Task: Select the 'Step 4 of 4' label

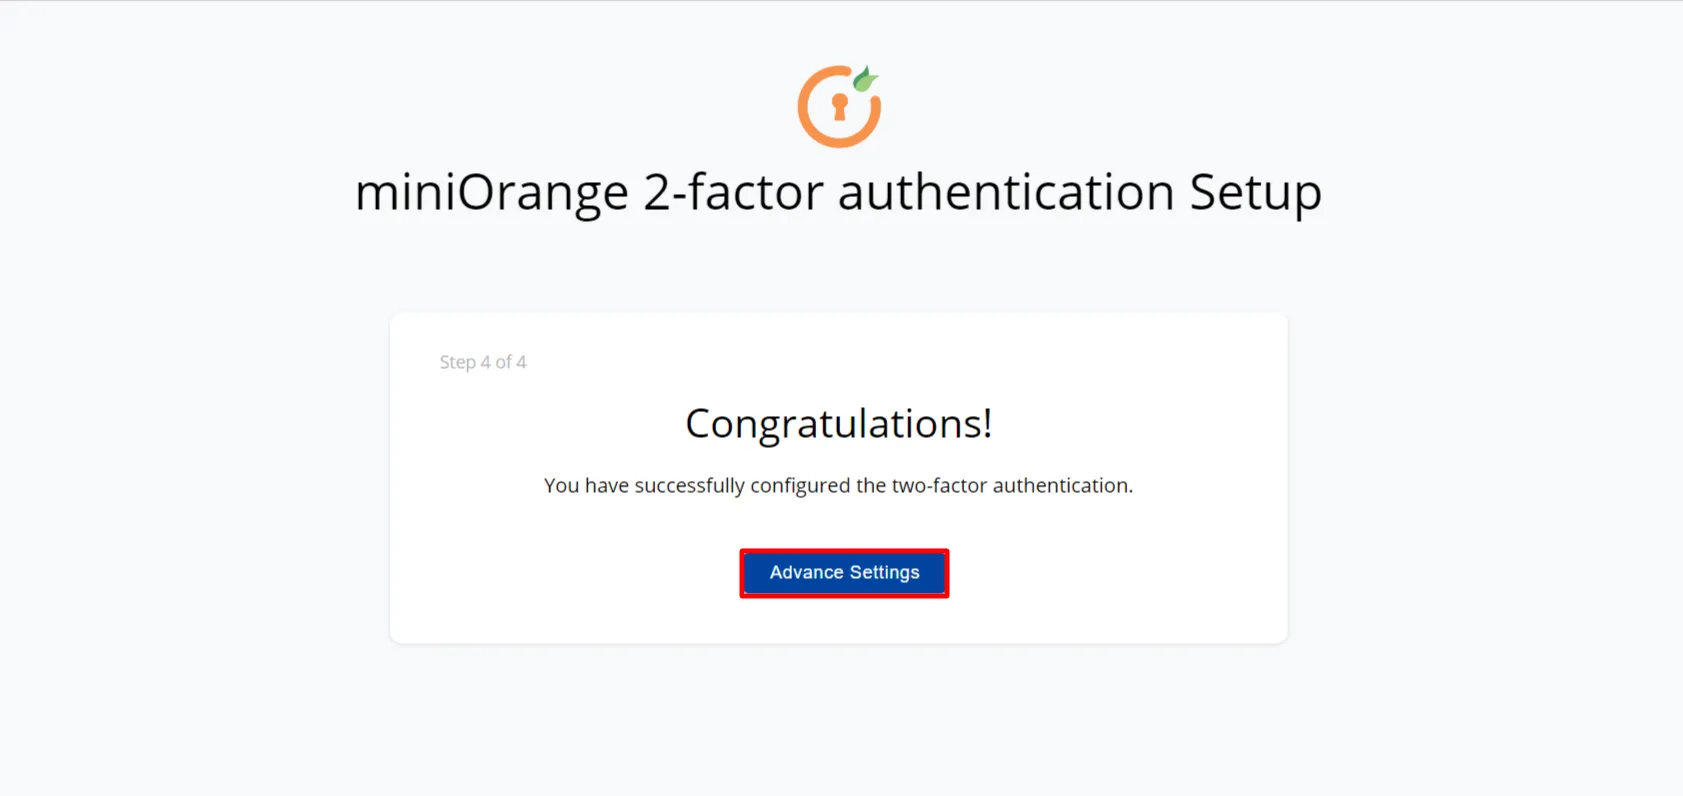Action: [483, 362]
